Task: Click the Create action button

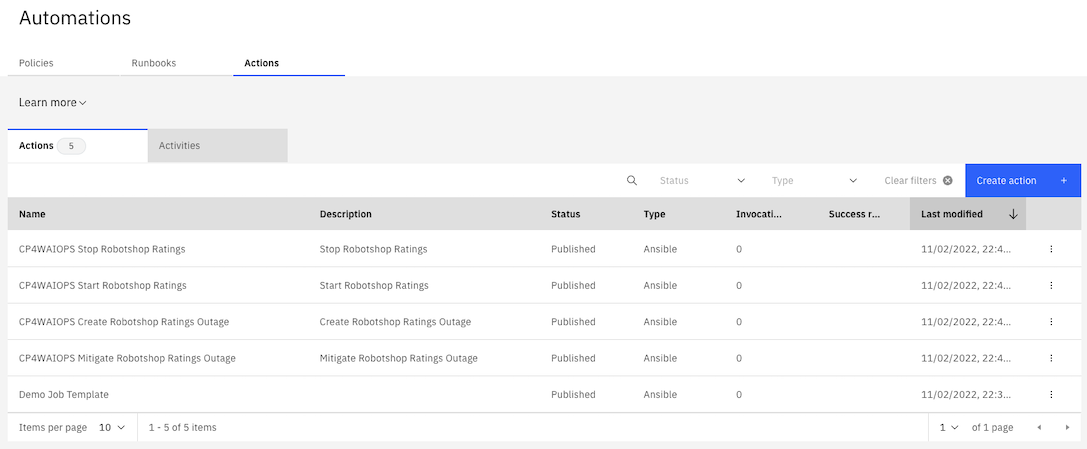Action: pyautogui.click(x=1022, y=181)
